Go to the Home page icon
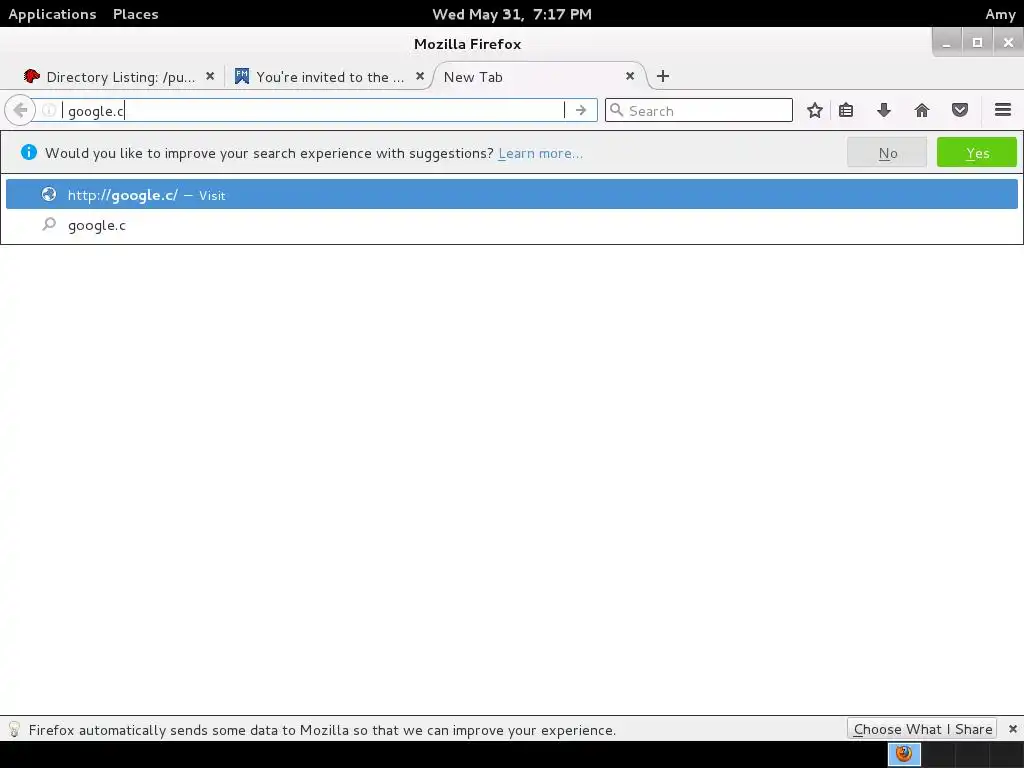 [x=921, y=110]
